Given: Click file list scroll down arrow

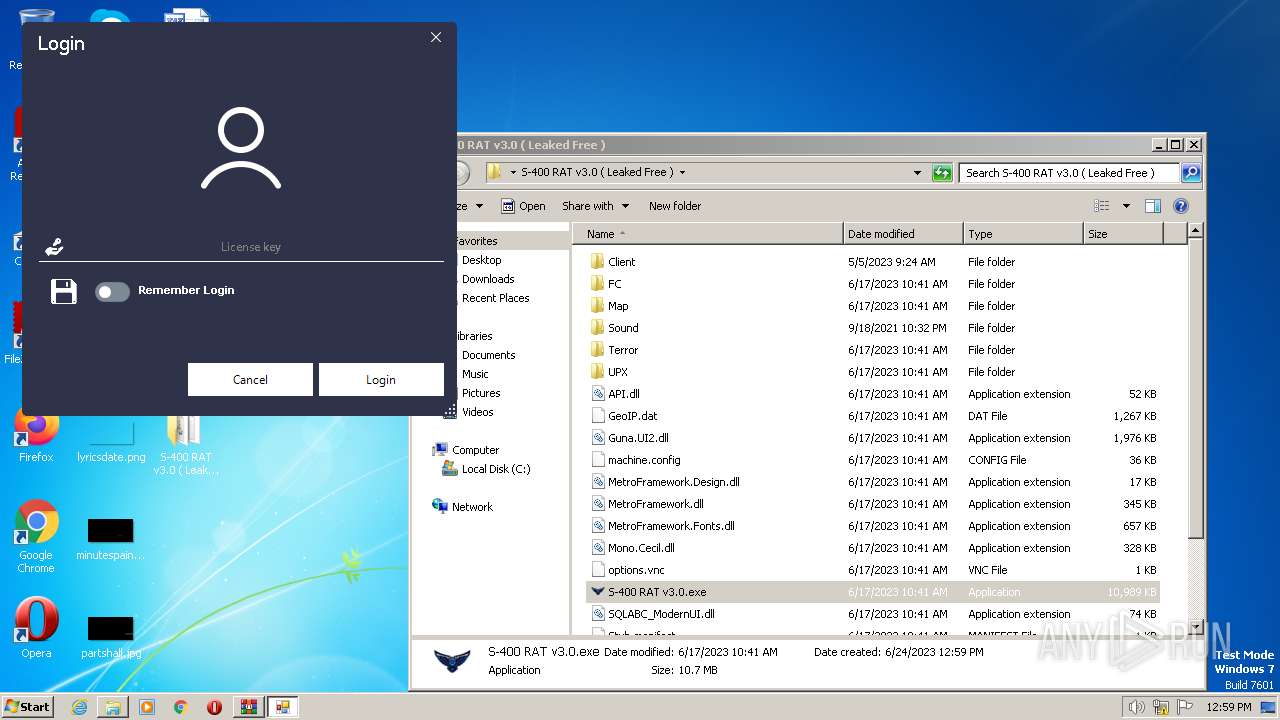Looking at the screenshot, I should (1195, 627).
